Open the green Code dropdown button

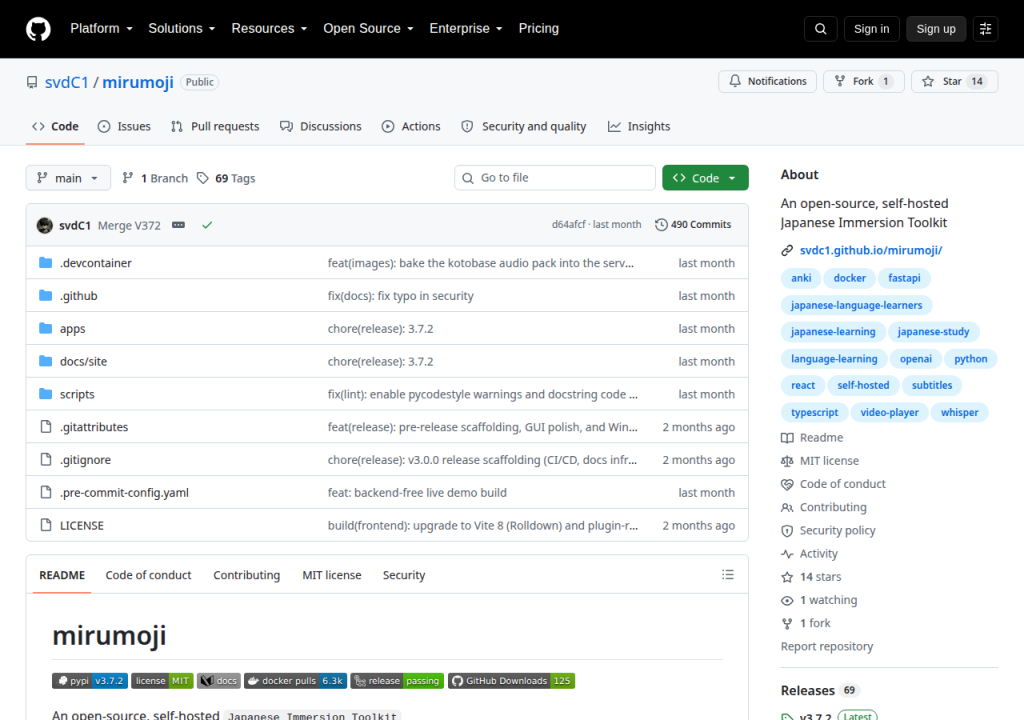coord(705,178)
